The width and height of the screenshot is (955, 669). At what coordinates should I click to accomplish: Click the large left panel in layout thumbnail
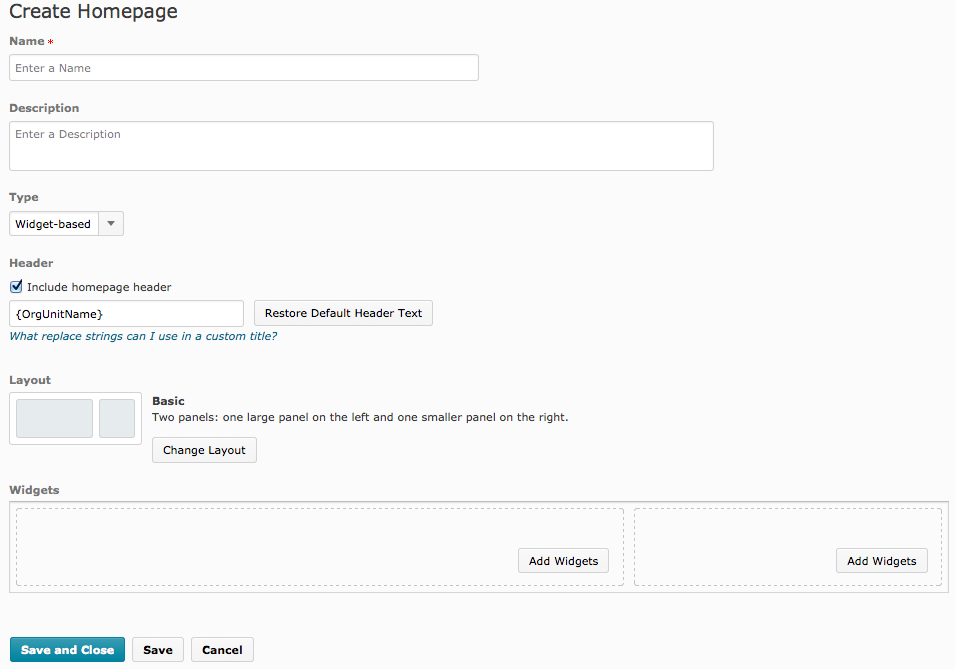pos(54,418)
